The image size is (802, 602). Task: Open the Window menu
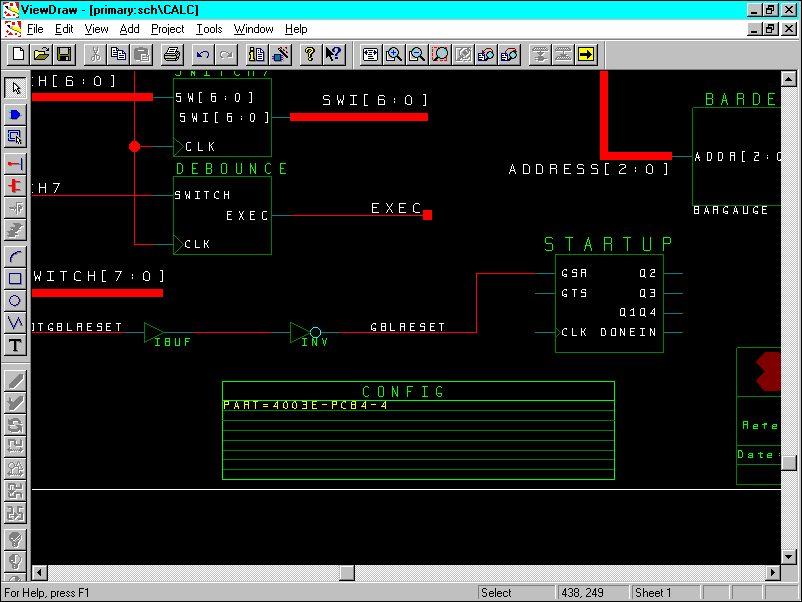click(x=253, y=29)
